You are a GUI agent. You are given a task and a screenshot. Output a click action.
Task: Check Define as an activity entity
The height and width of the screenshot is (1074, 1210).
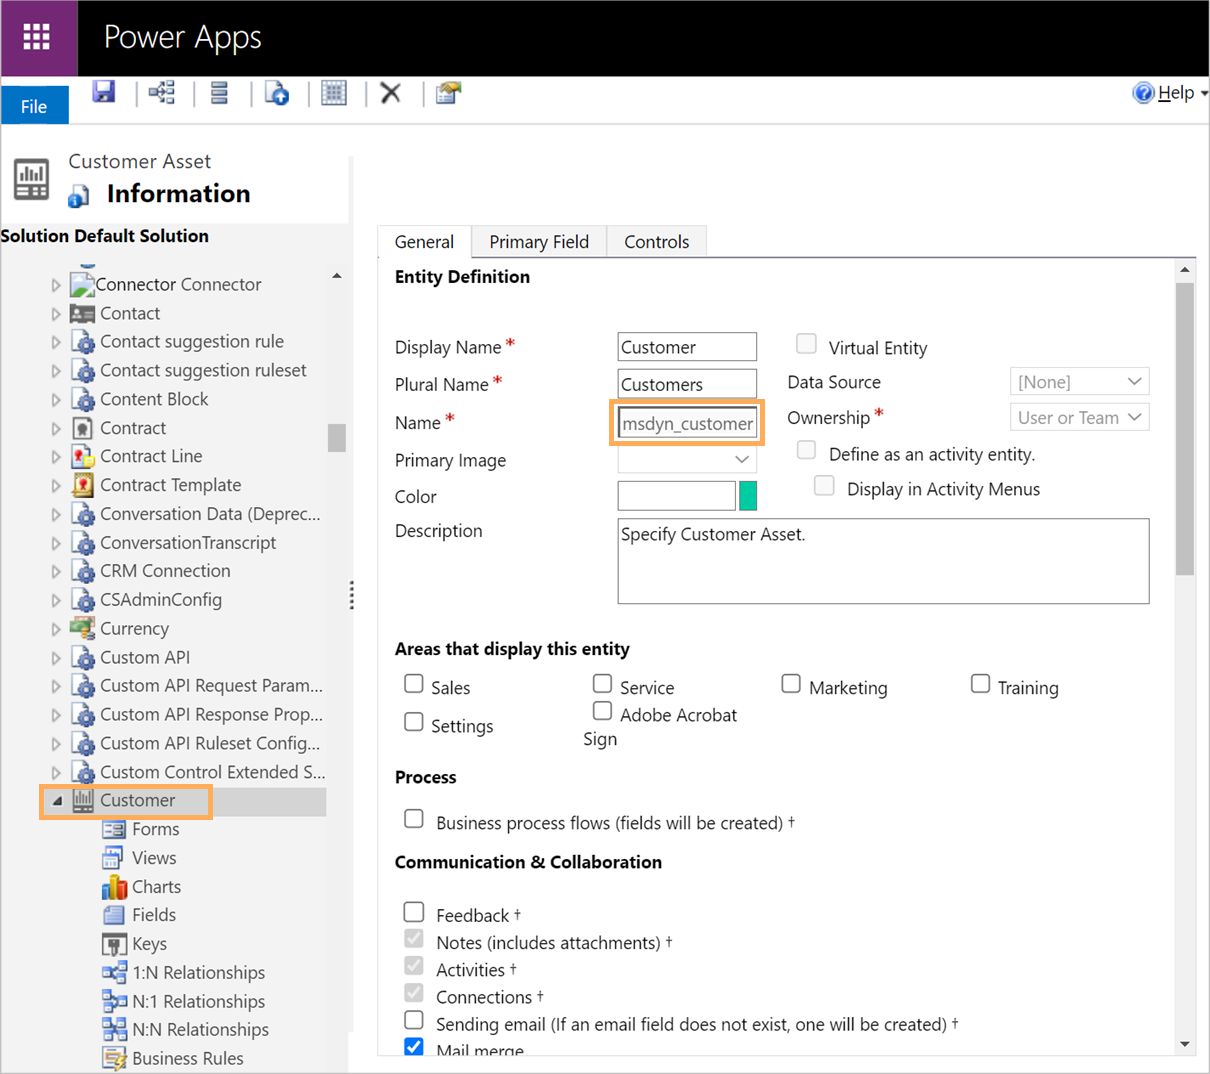tap(806, 450)
